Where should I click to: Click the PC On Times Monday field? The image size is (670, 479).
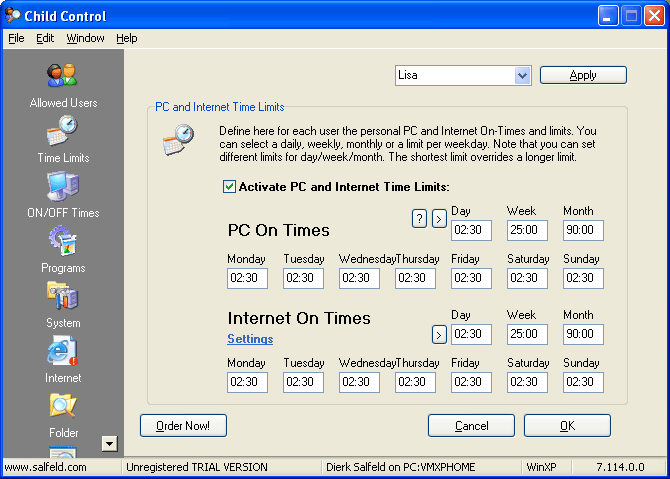tap(247, 278)
